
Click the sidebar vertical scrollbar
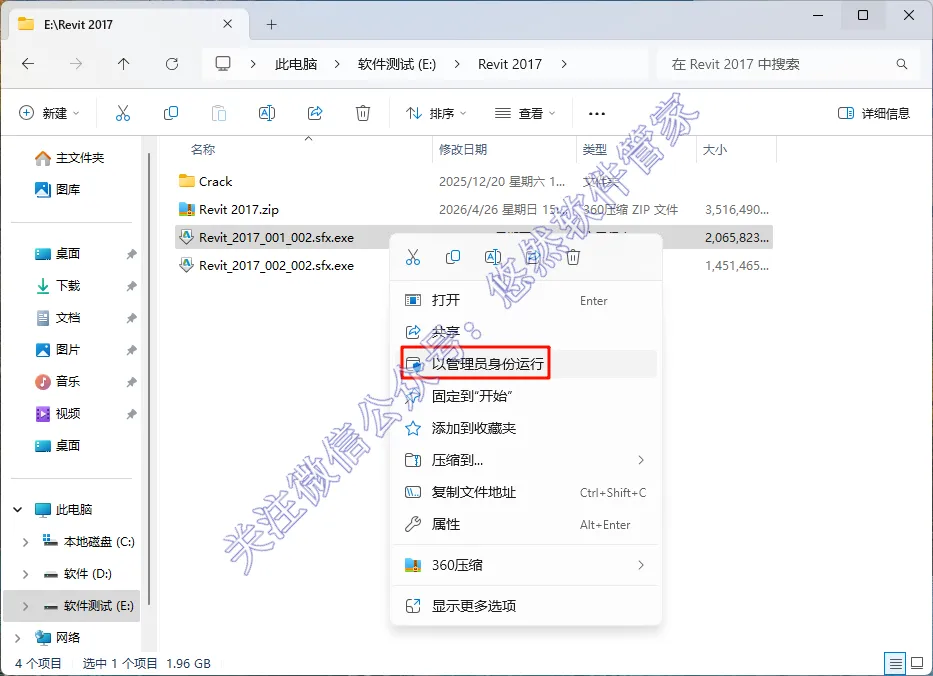click(x=149, y=380)
